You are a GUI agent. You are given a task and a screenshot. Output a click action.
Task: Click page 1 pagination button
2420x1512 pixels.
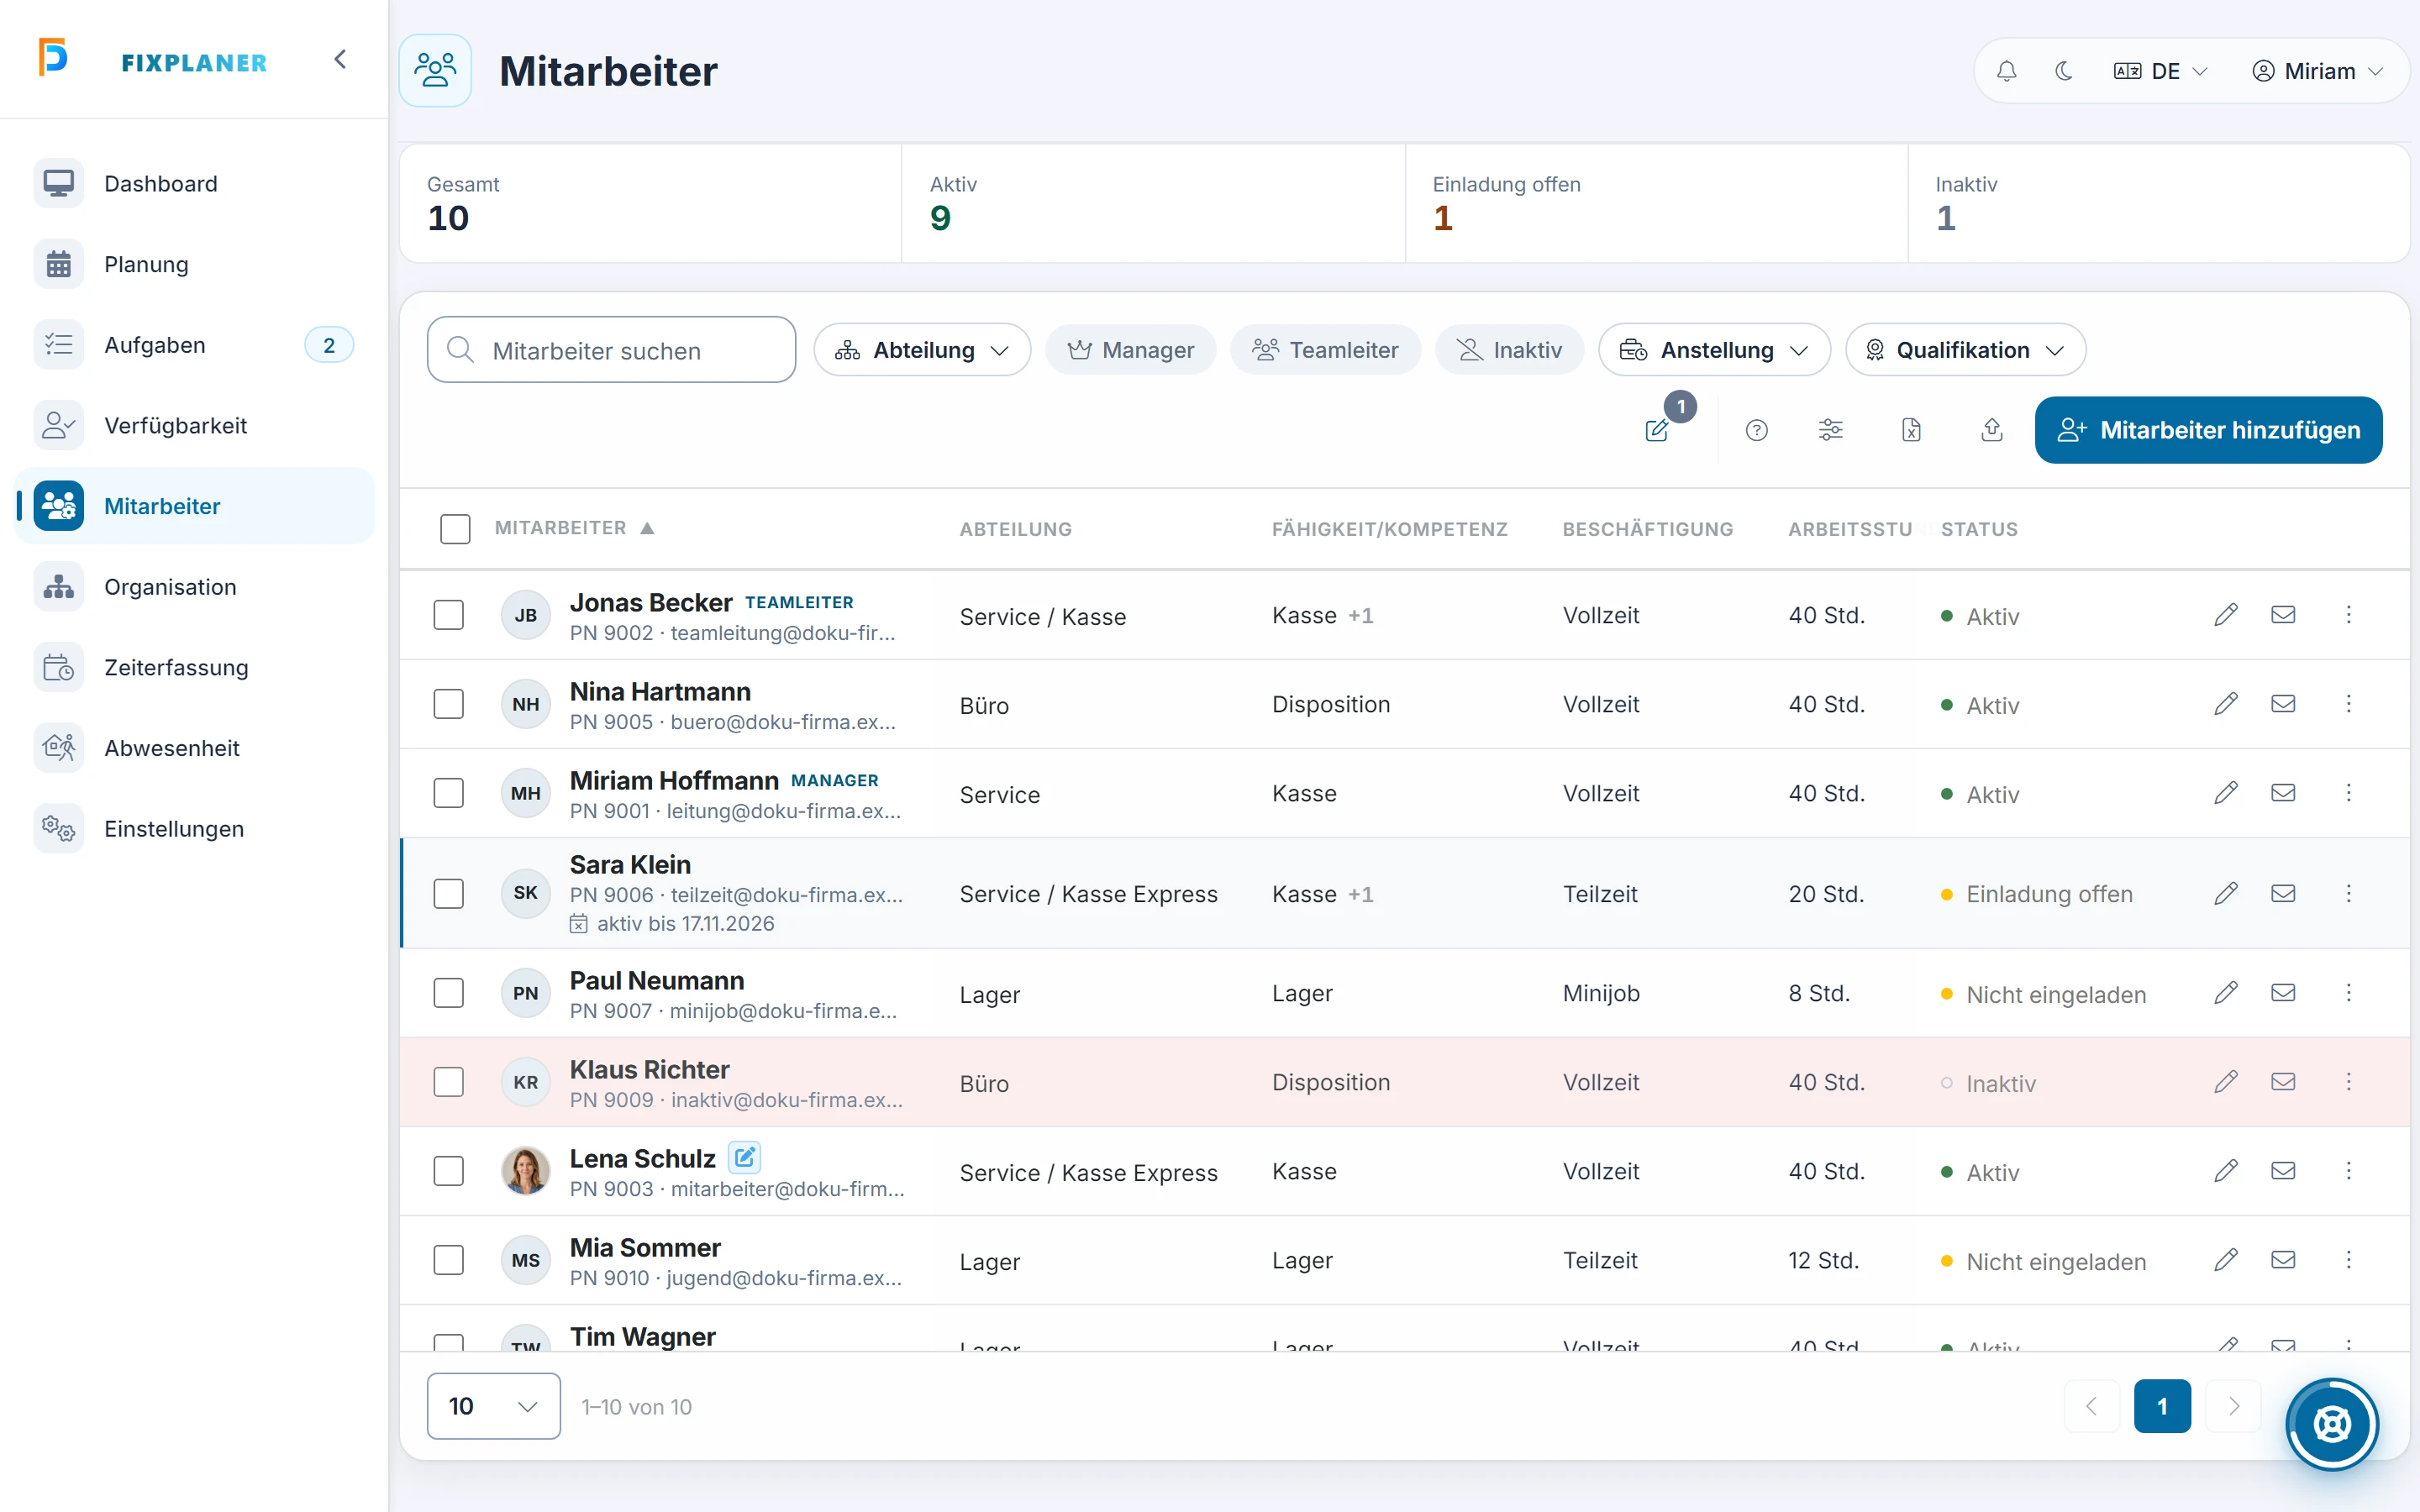point(2162,1406)
